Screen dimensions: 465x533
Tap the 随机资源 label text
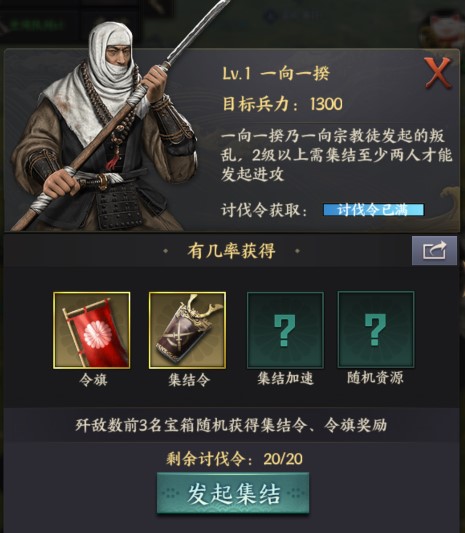(375, 377)
